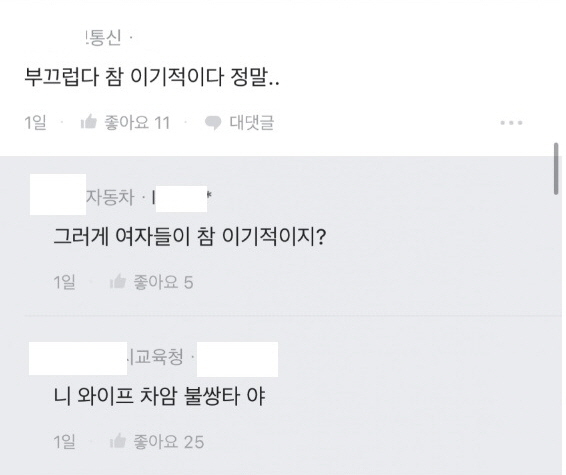Open the 통신 commenter profile
Screen dimensions: 566x475
click(x=104, y=38)
